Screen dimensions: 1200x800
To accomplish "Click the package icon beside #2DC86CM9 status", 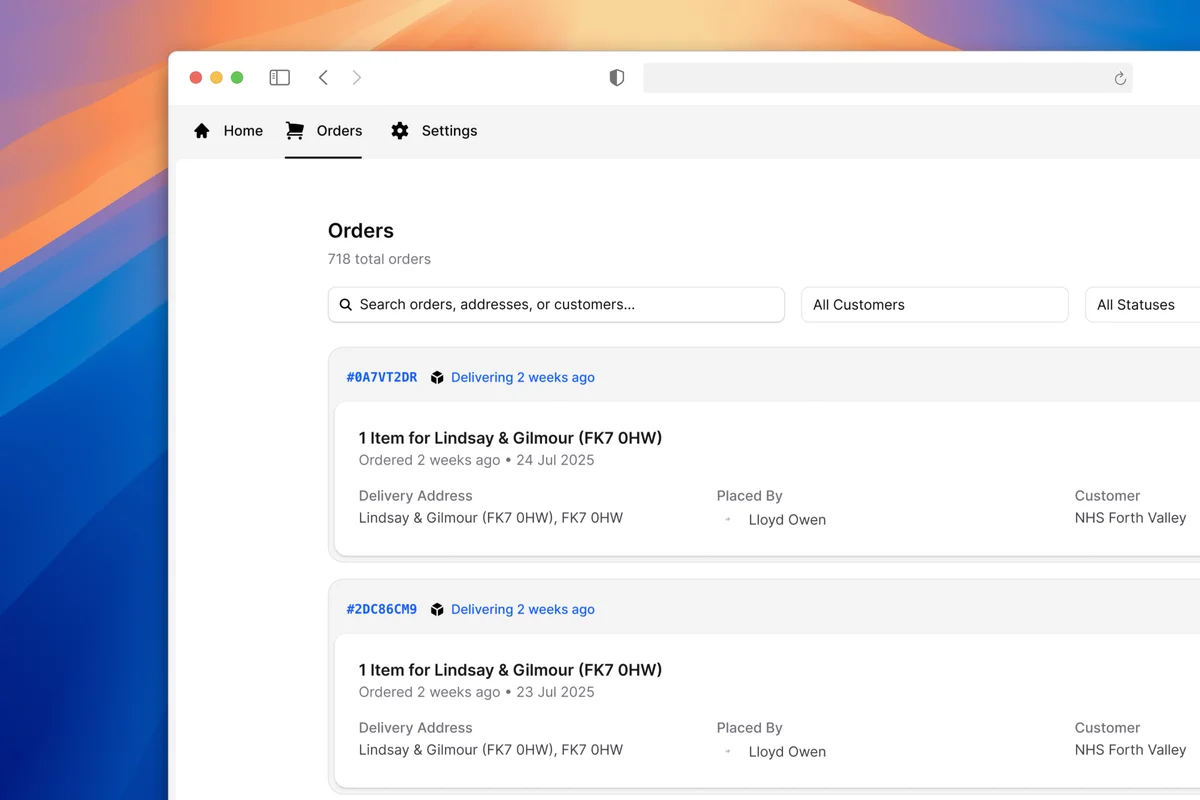I will click(437, 609).
